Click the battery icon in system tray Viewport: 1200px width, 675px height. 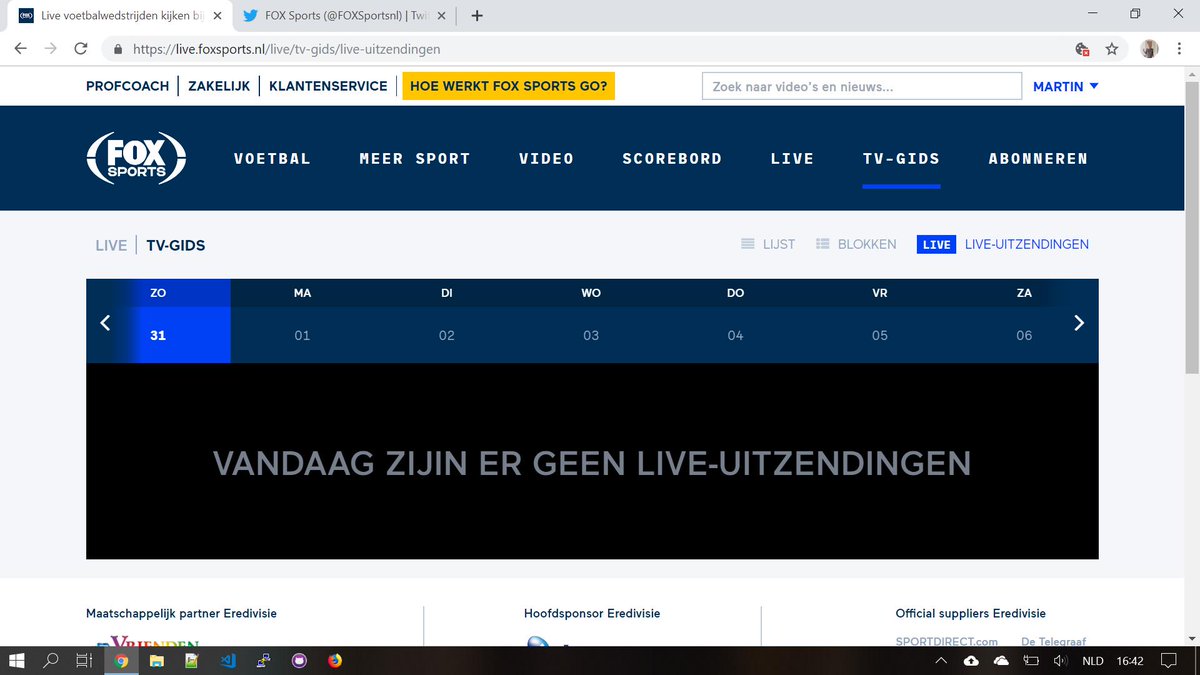[x=1031, y=660]
